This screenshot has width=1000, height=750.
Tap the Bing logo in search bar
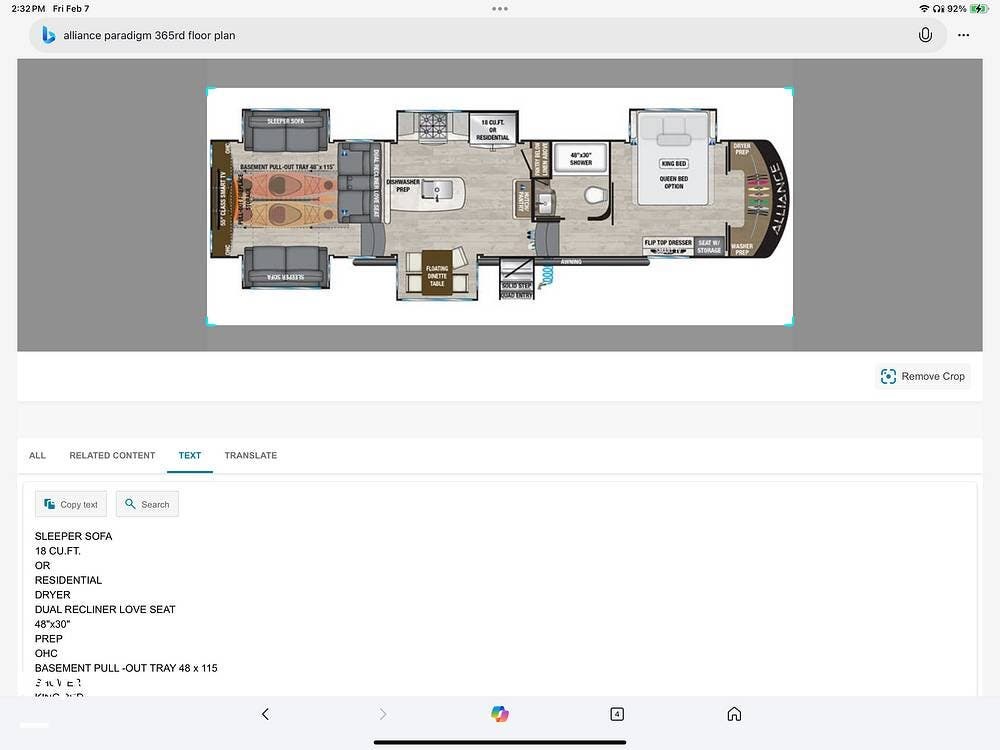point(48,35)
